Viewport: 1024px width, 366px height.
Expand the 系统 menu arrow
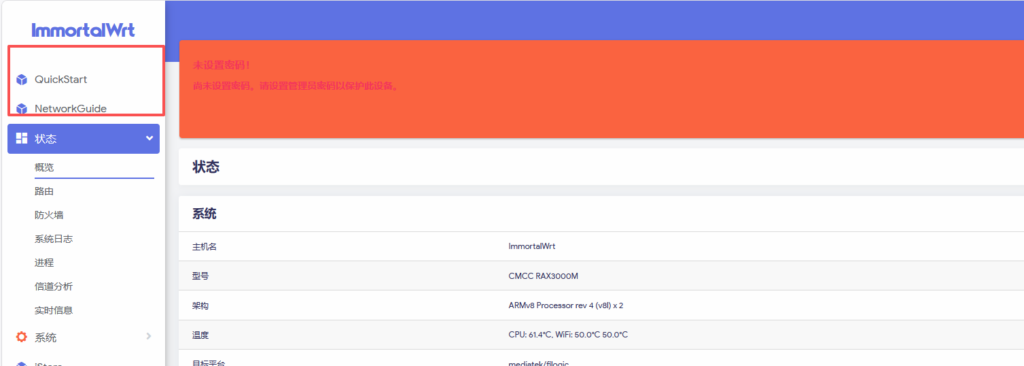149,337
